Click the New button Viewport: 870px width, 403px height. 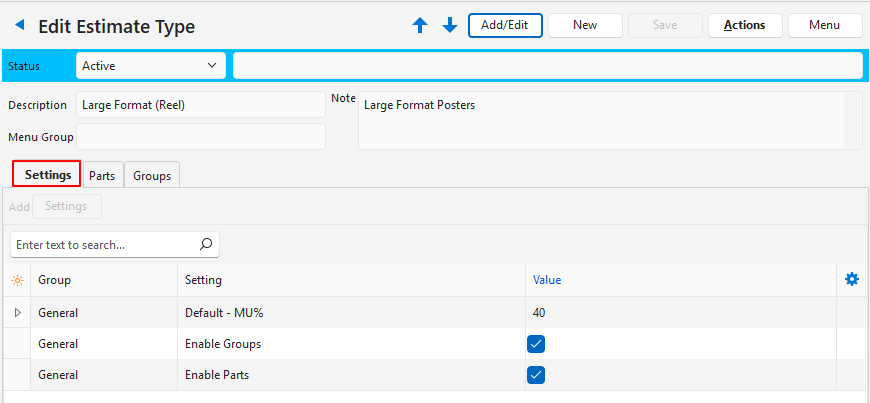pyautogui.click(x=585, y=25)
